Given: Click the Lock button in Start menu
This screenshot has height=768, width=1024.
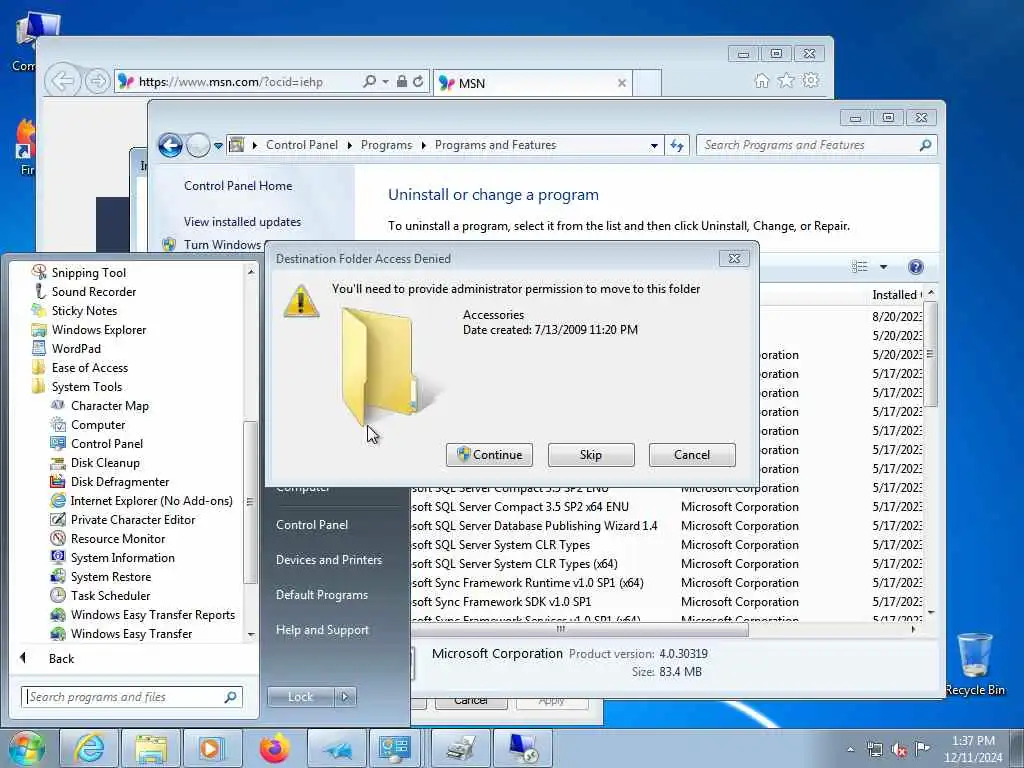Looking at the screenshot, I should 300,697.
